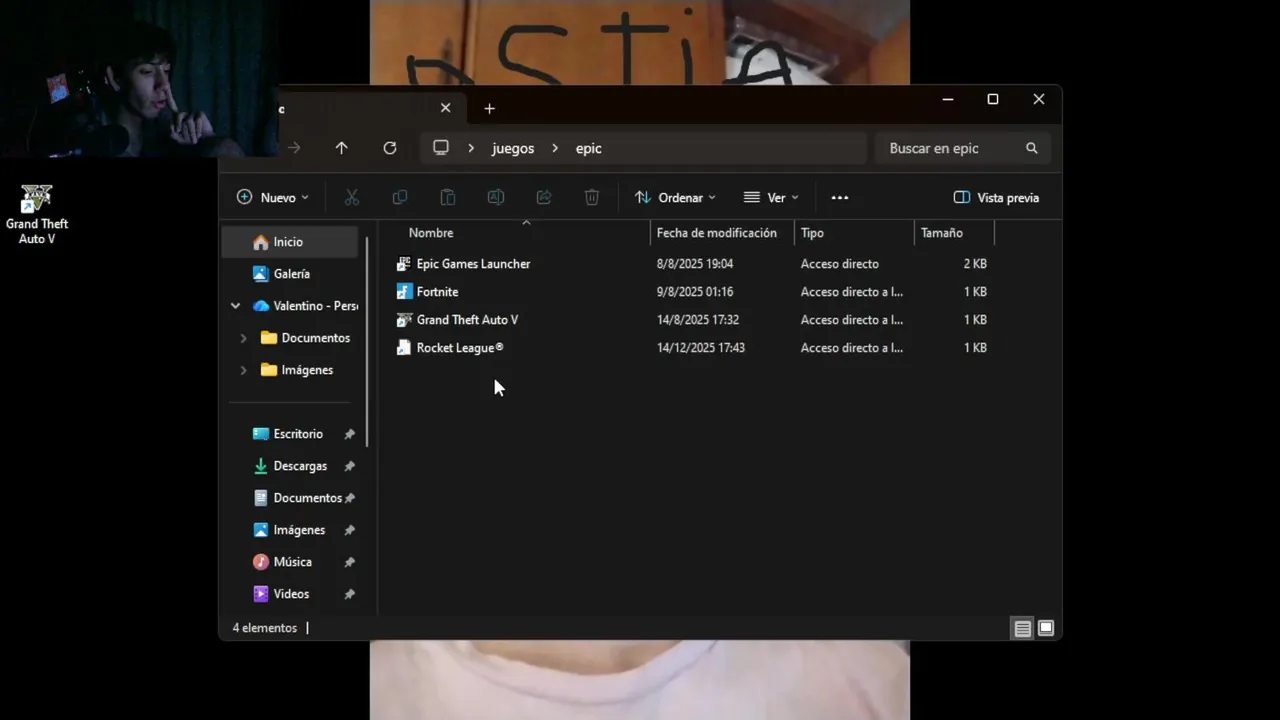The width and height of the screenshot is (1280, 720).
Task: Click the Up one level arrow
Action: tap(342, 148)
